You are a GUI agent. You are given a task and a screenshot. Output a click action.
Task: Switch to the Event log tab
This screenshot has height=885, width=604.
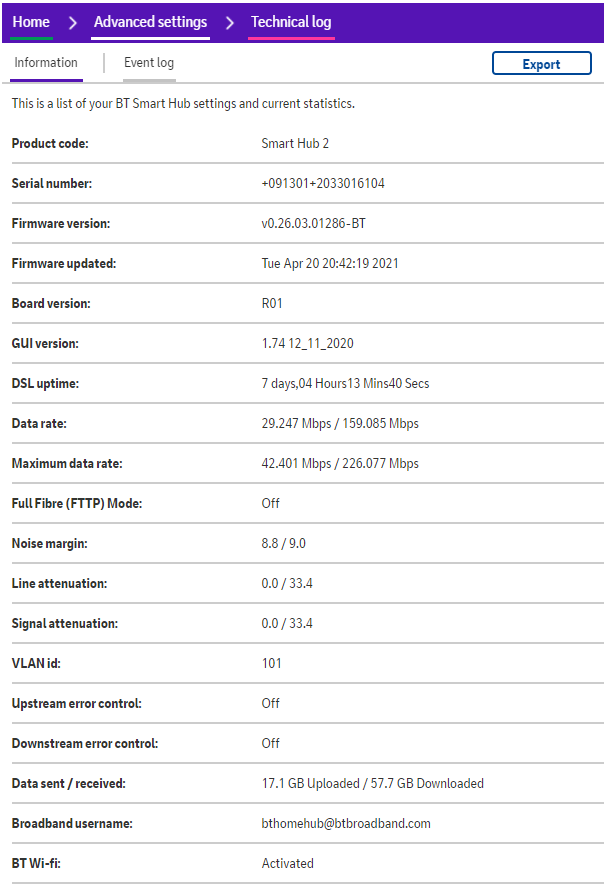149,63
